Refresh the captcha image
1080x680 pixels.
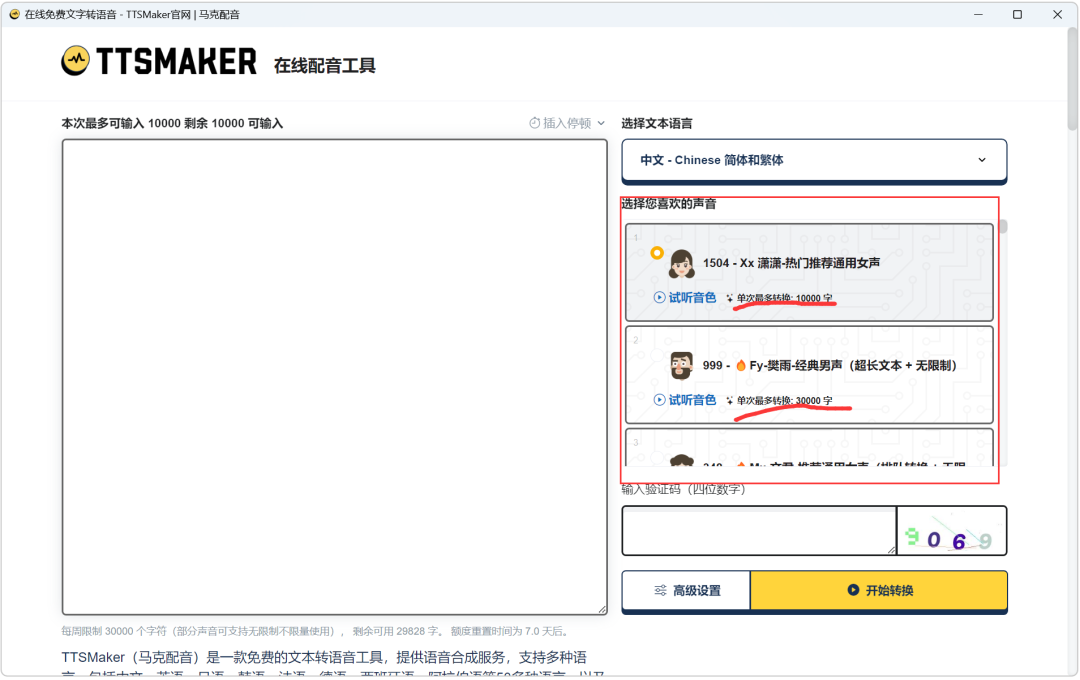click(951, 530)
